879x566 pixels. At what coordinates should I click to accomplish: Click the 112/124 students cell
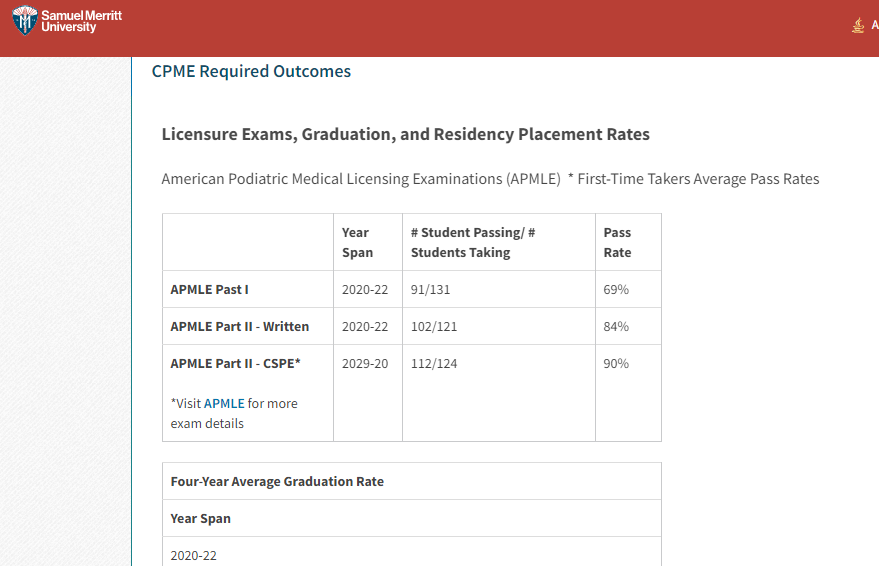[x=434, y=363]
